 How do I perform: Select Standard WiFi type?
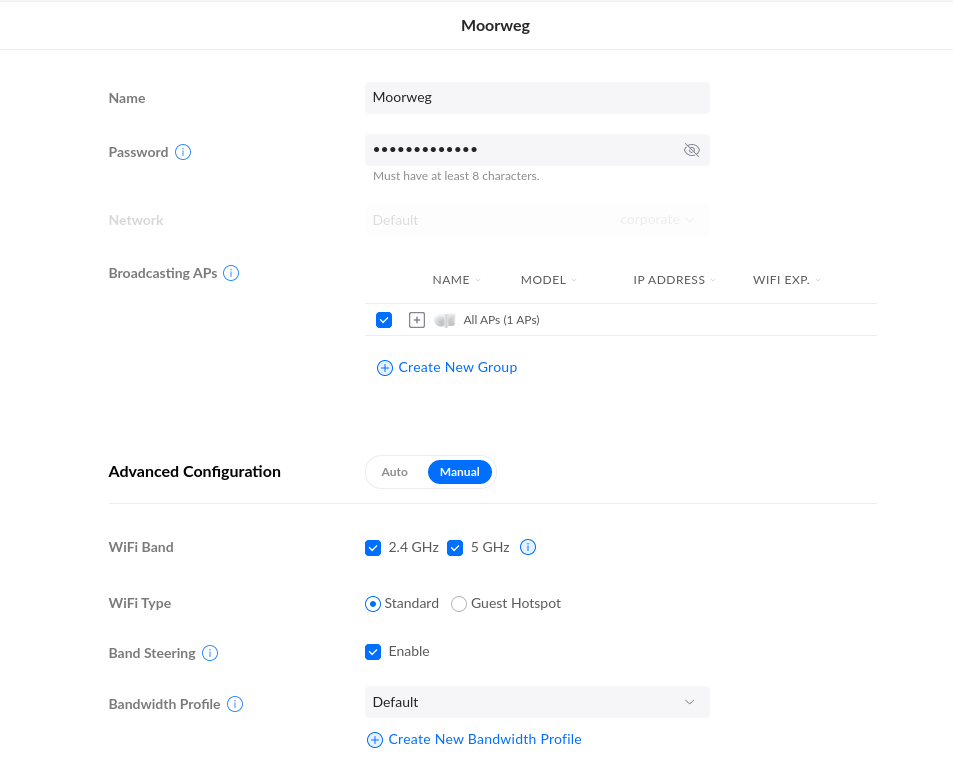[x=373, y=604]
